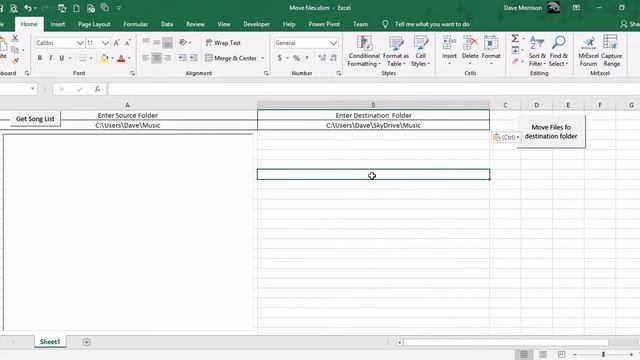Click the Undo icon in quick access toolbar
This screenshot has width=640, height=360.
click(27, 8)
